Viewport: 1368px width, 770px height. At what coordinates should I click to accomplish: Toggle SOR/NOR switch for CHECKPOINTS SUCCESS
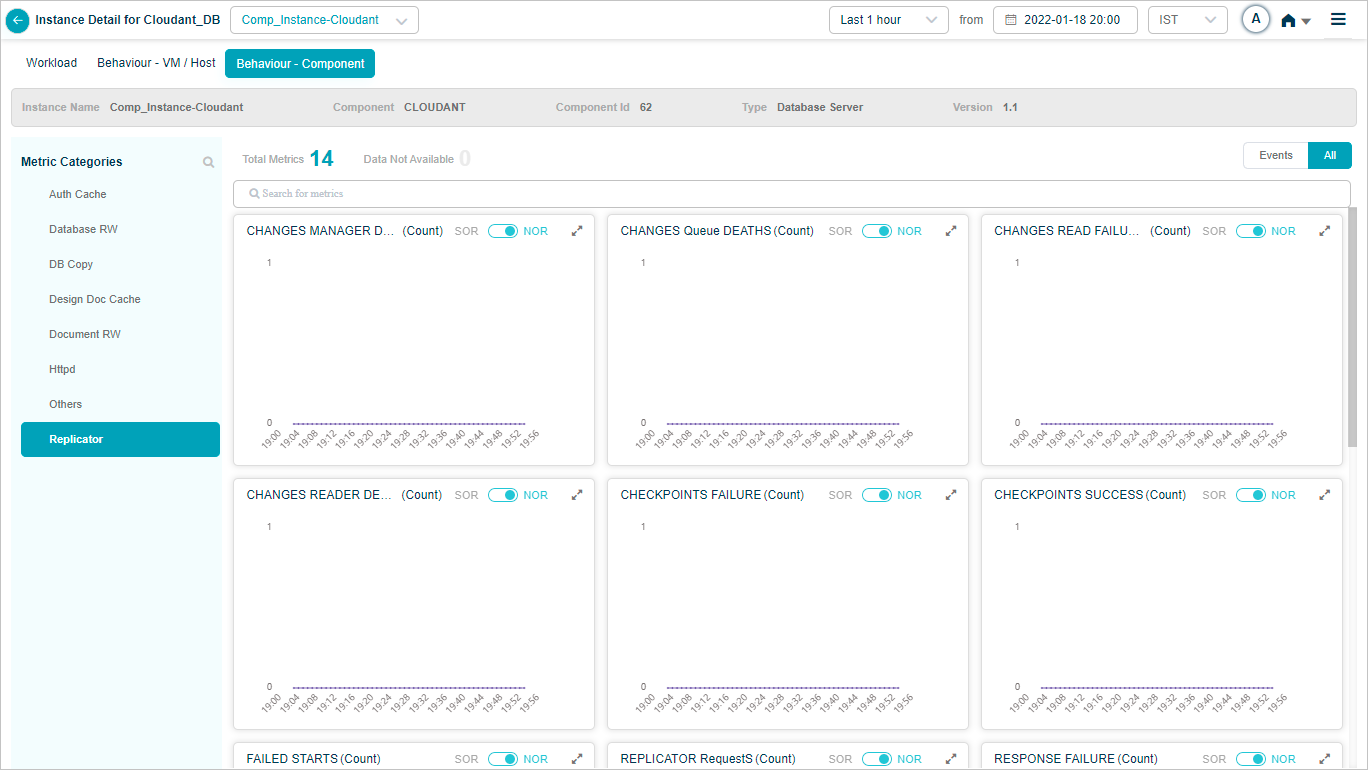pyautogui.click(x=1250, y=495)
